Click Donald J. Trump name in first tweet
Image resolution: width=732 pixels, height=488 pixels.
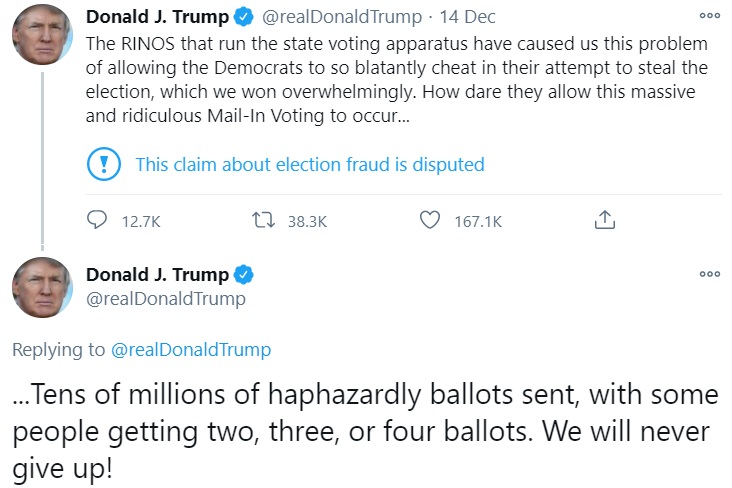click(157, 18)
